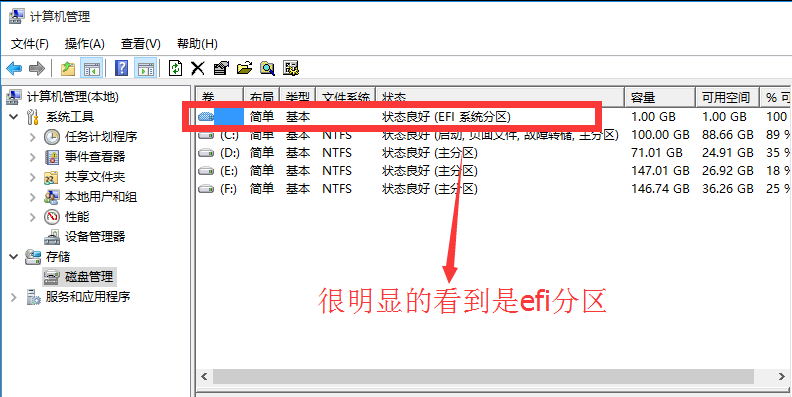This screenshot has width=792, height=397.
Task: Expand the 性能 node
Action: click(x=33, y=217)
